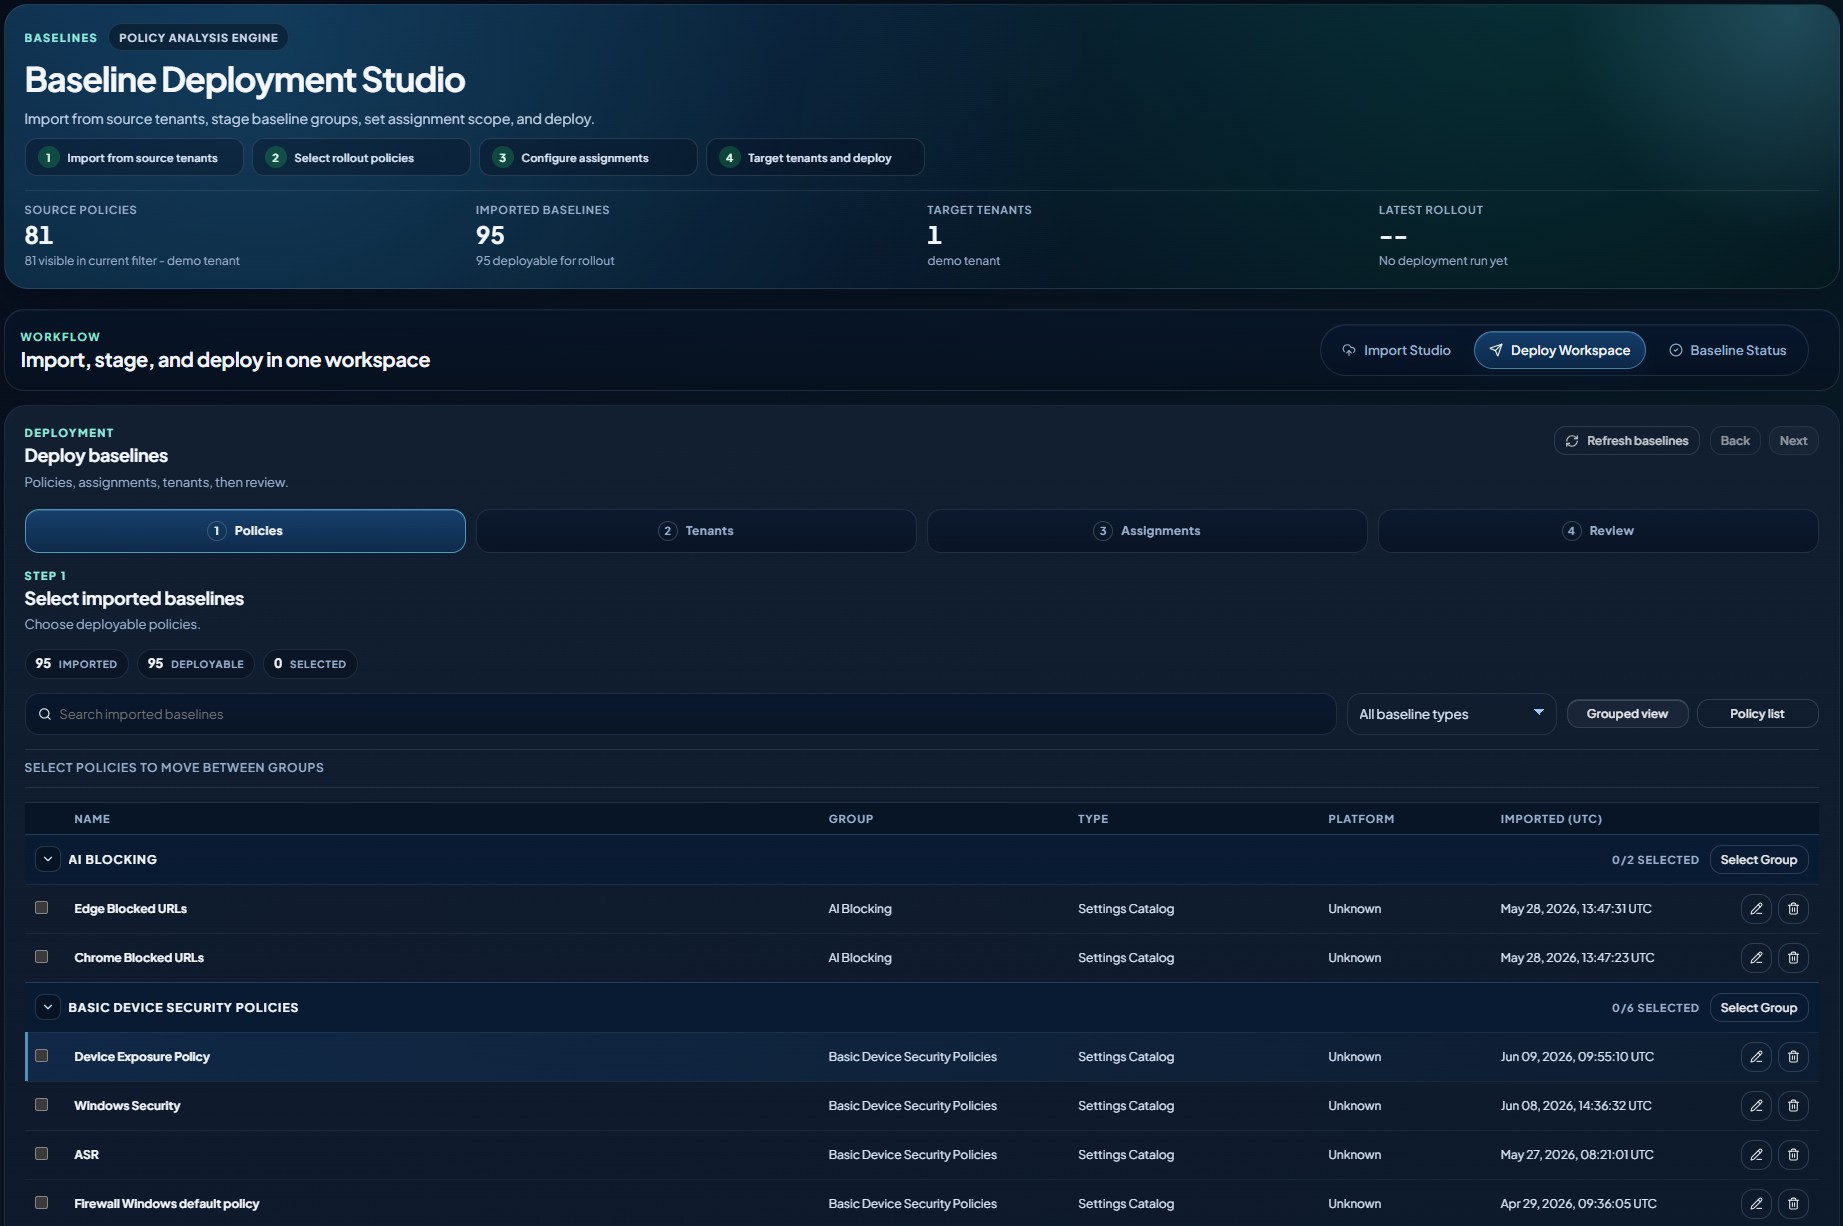Image resolution: width=1843 pixels, height=1226 pixels.
Task: Click the 0 Selected counter chip
Action: point(310,664)
